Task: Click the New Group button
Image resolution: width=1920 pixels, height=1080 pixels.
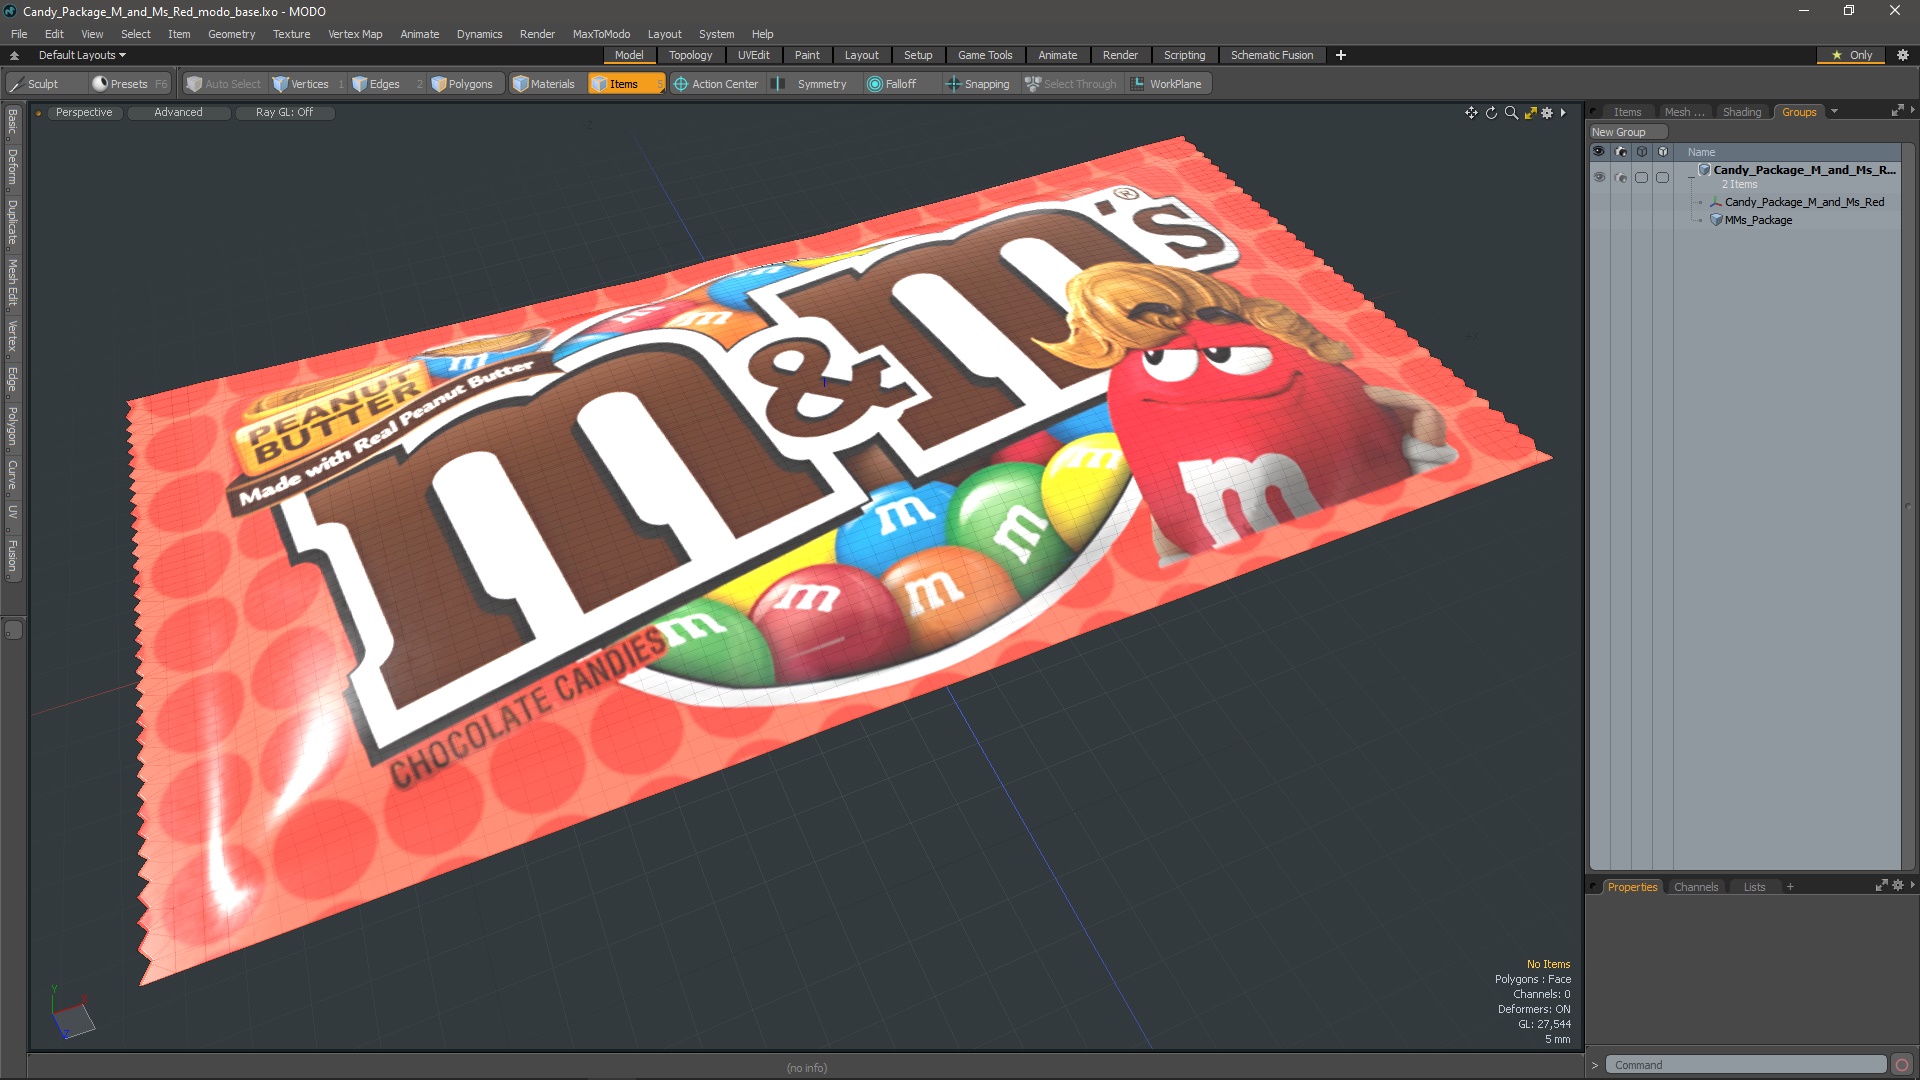Action: [x=1627, y=132]
